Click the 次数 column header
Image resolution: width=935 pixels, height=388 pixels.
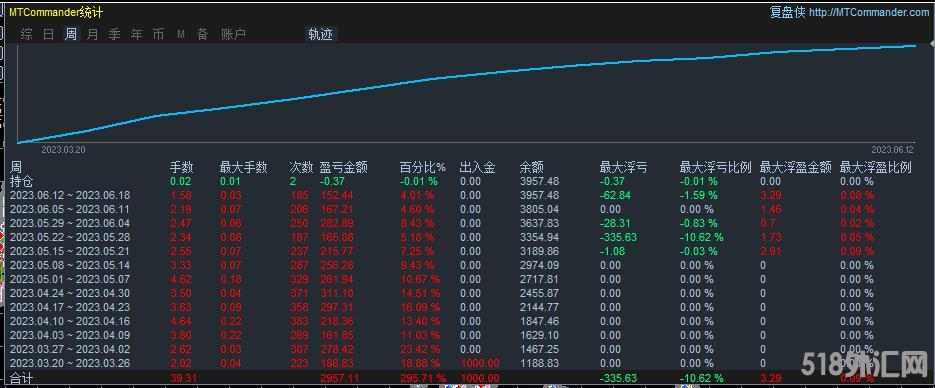point(301,168)
